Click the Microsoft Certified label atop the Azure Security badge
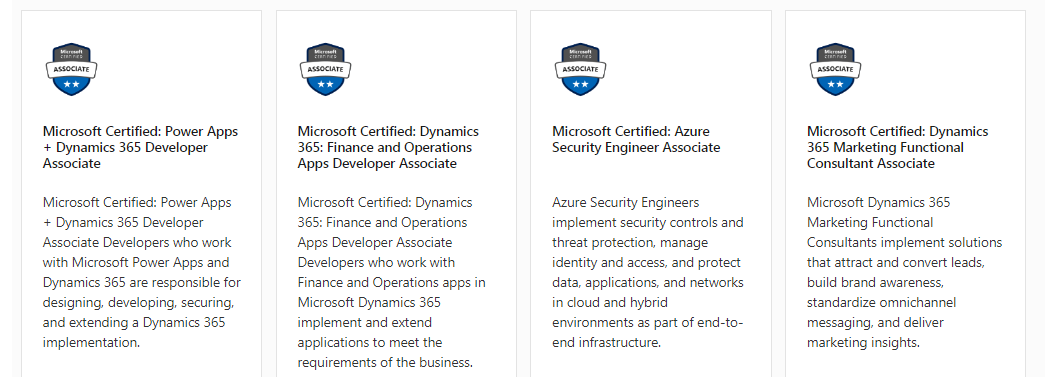1045x377 pixels. pyautogui.click(x=580, y=53)
